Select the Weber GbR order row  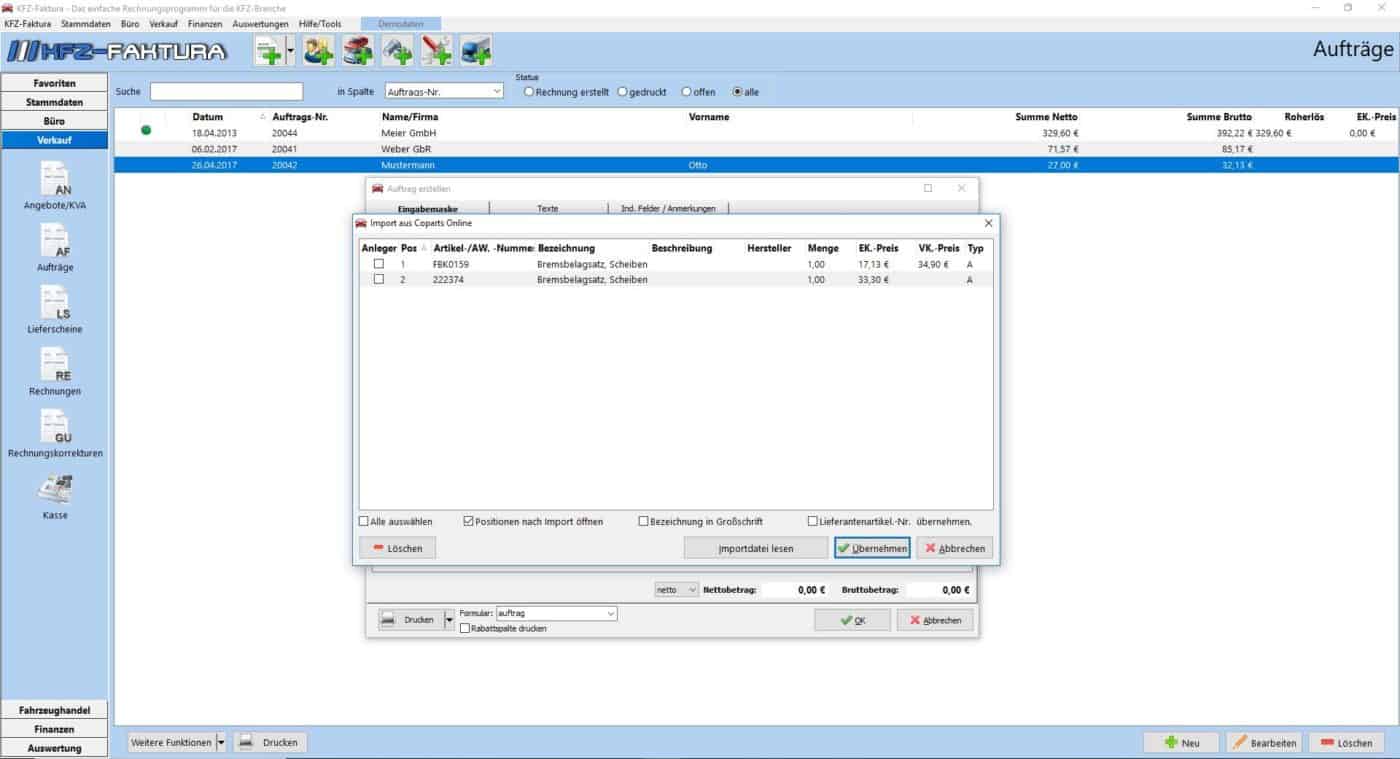pyautogui.click(x=756, y=149)
